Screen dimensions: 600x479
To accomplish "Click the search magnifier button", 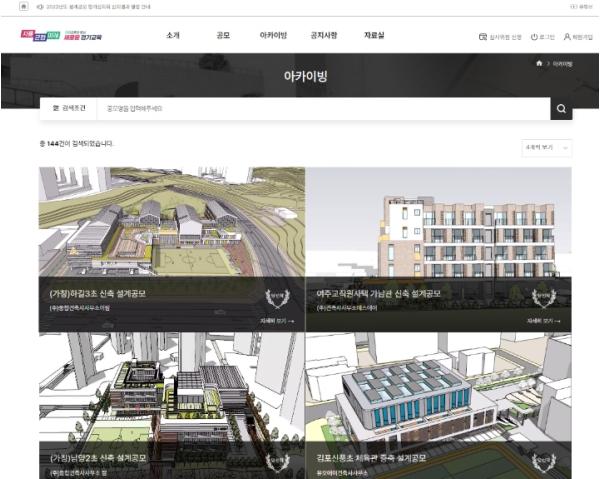I will (x=561, y=108).
